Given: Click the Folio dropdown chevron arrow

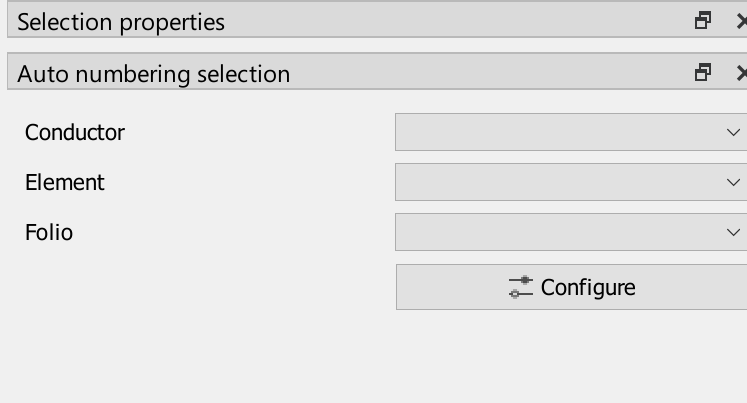Looking at the screenshot, I should click(x=733, y=232).
